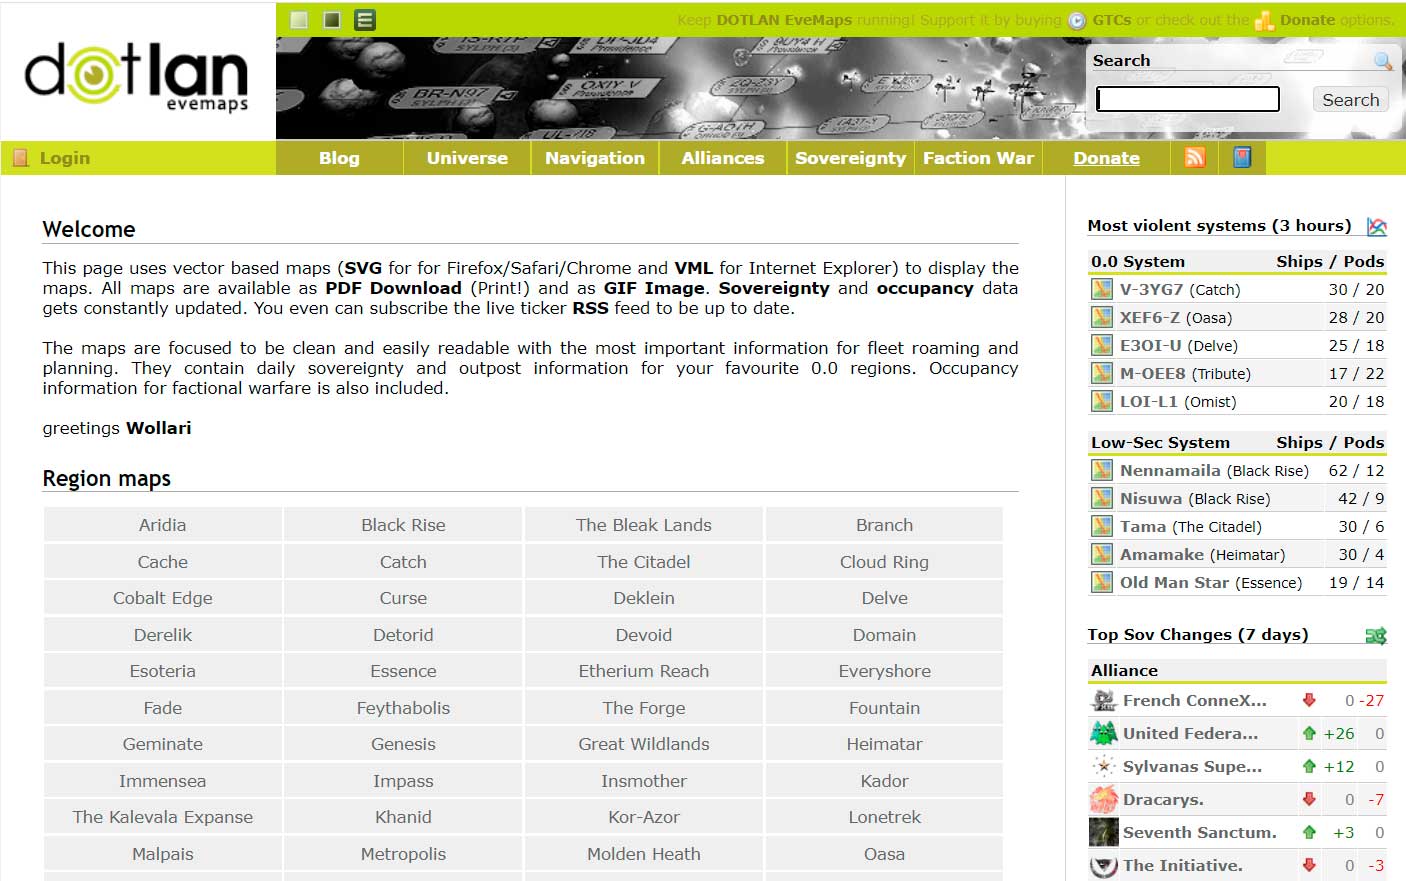Follow the GTCs link in top banner
The image size is (1406, 881).
tap(1112, 20)
